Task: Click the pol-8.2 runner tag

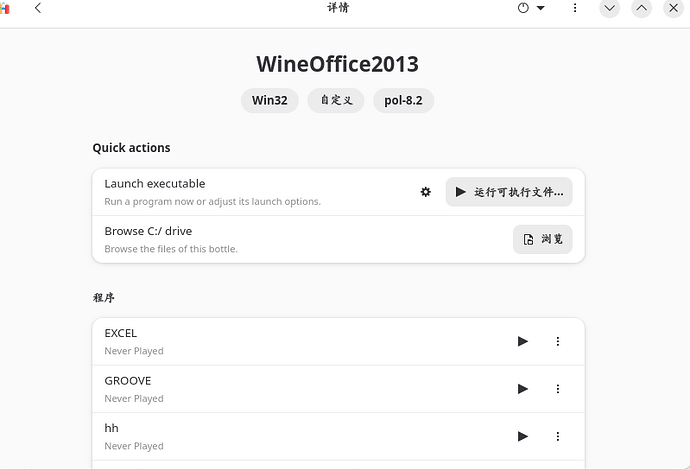Action: [x=403, y=100]
